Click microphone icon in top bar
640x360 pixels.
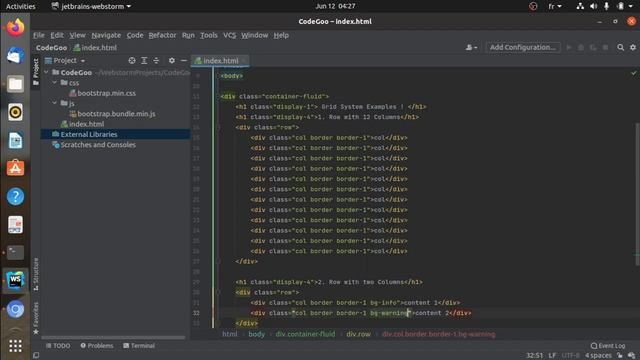pyautogui.click(x=607, y=6)
